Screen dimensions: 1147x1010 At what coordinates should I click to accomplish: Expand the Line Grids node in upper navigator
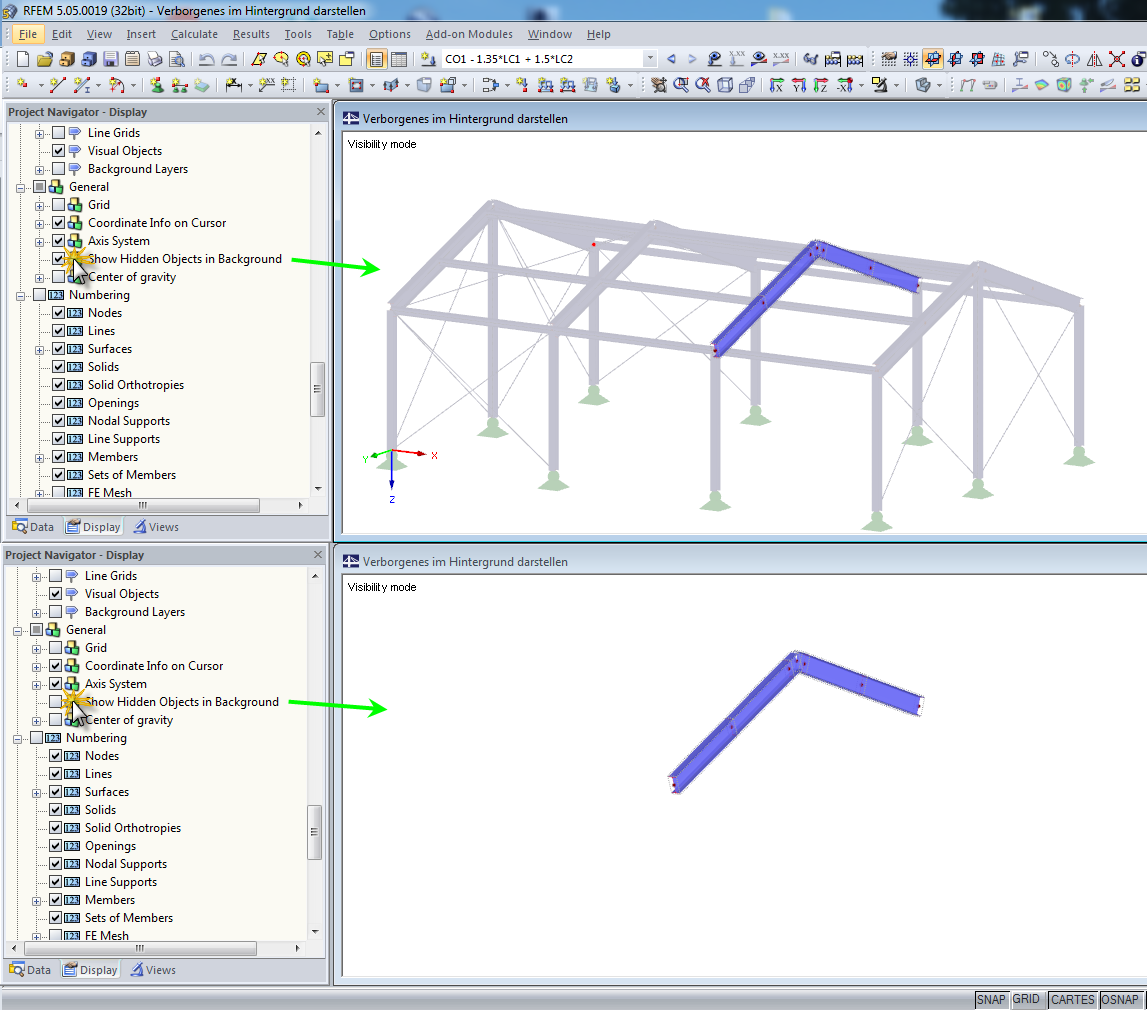click(x=40, y=133)
